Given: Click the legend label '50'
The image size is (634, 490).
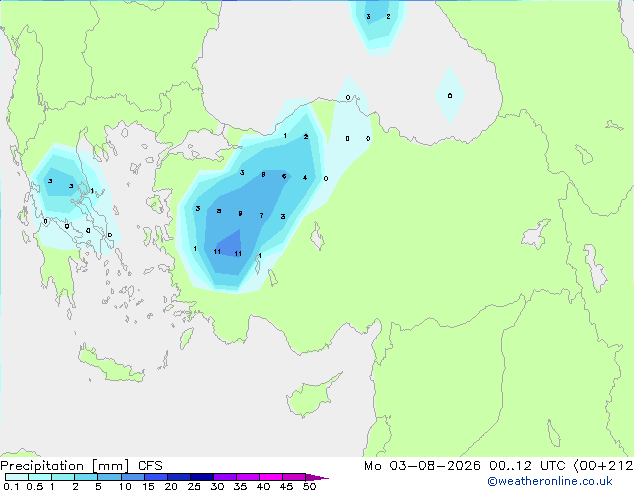Looking at the screenshot, I should [x=309, y=486].
